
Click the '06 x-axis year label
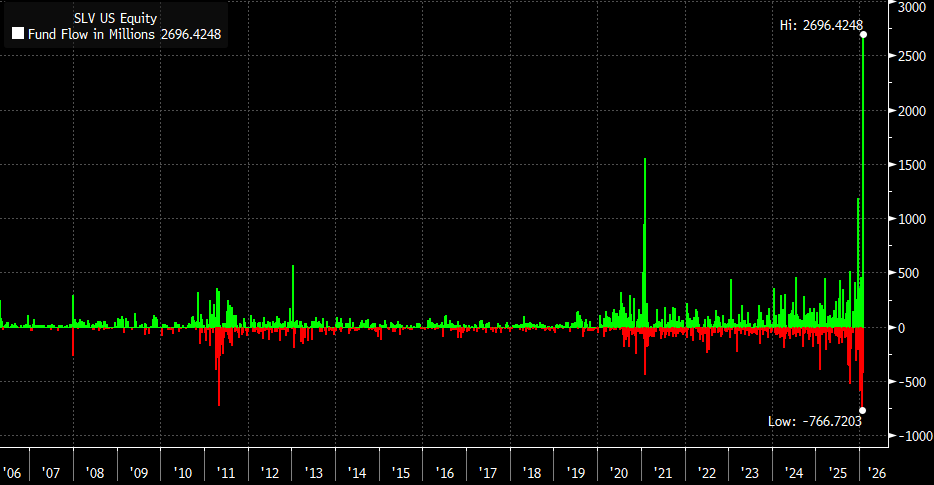[x=12, y=473]
